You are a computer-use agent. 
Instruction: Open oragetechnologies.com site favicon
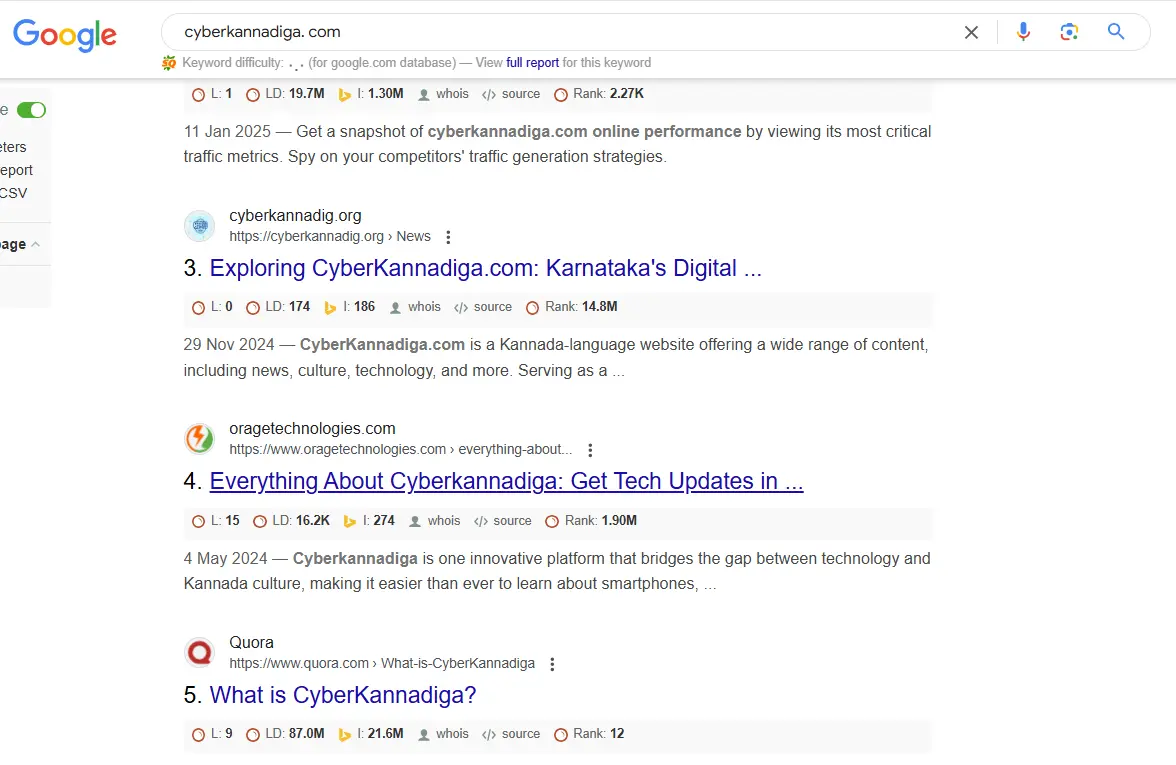click(x=200, y=439)
